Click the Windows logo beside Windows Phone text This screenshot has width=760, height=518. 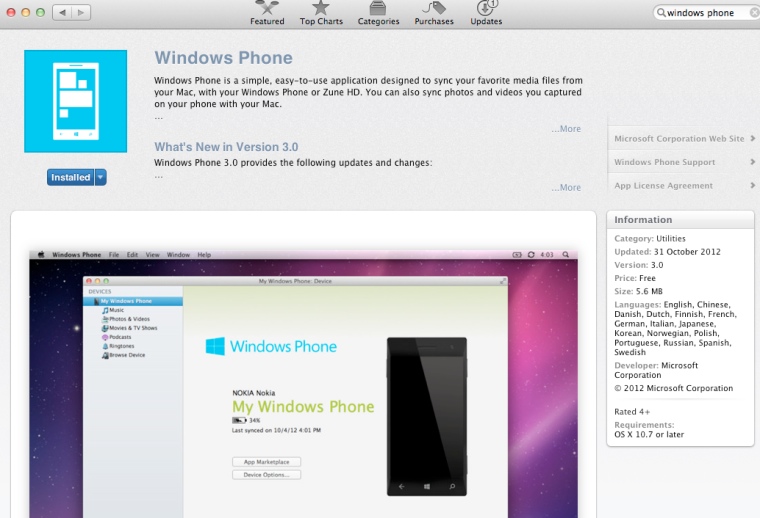click(215, 346)
